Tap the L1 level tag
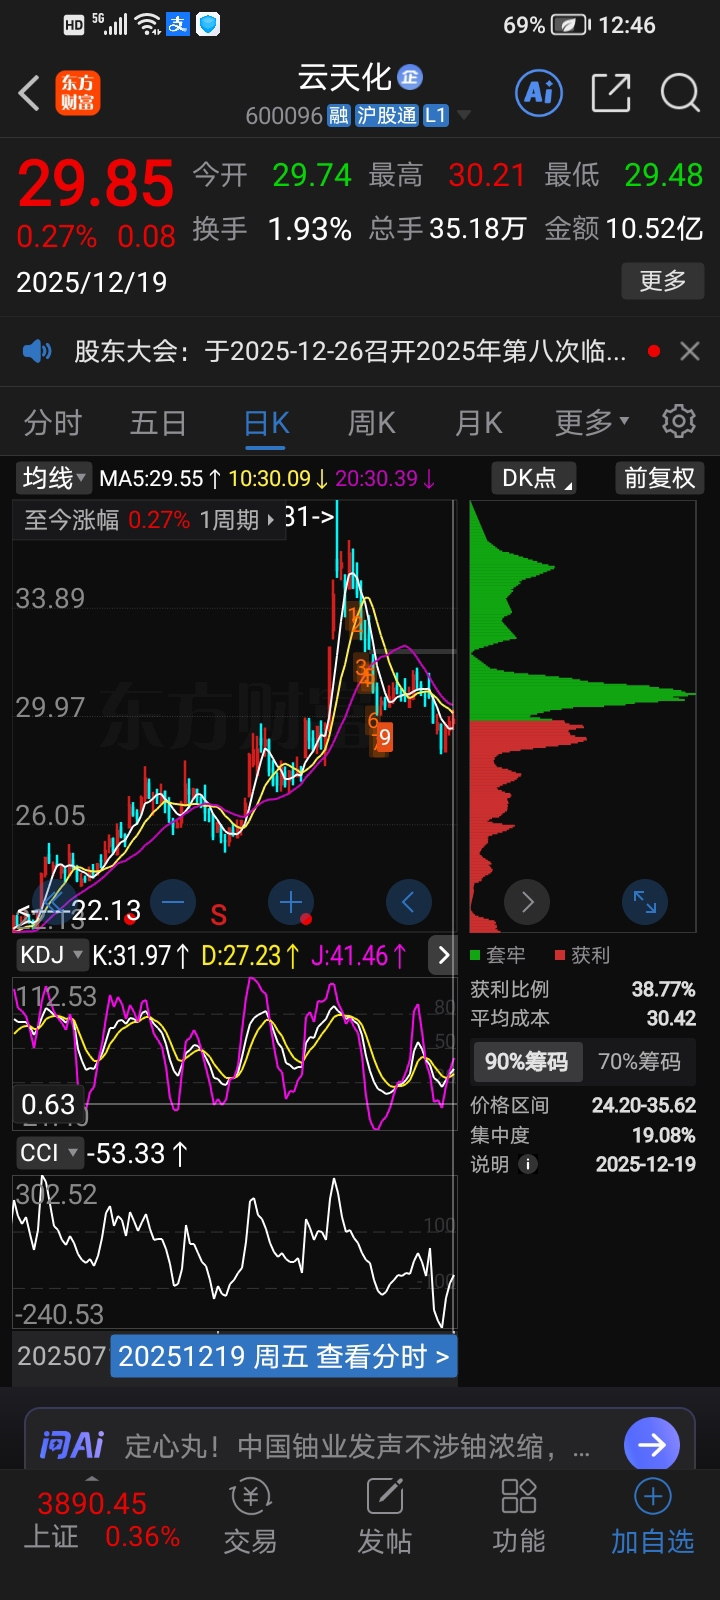The width and height of the screenshot is (720, 1600). point(435,116)
